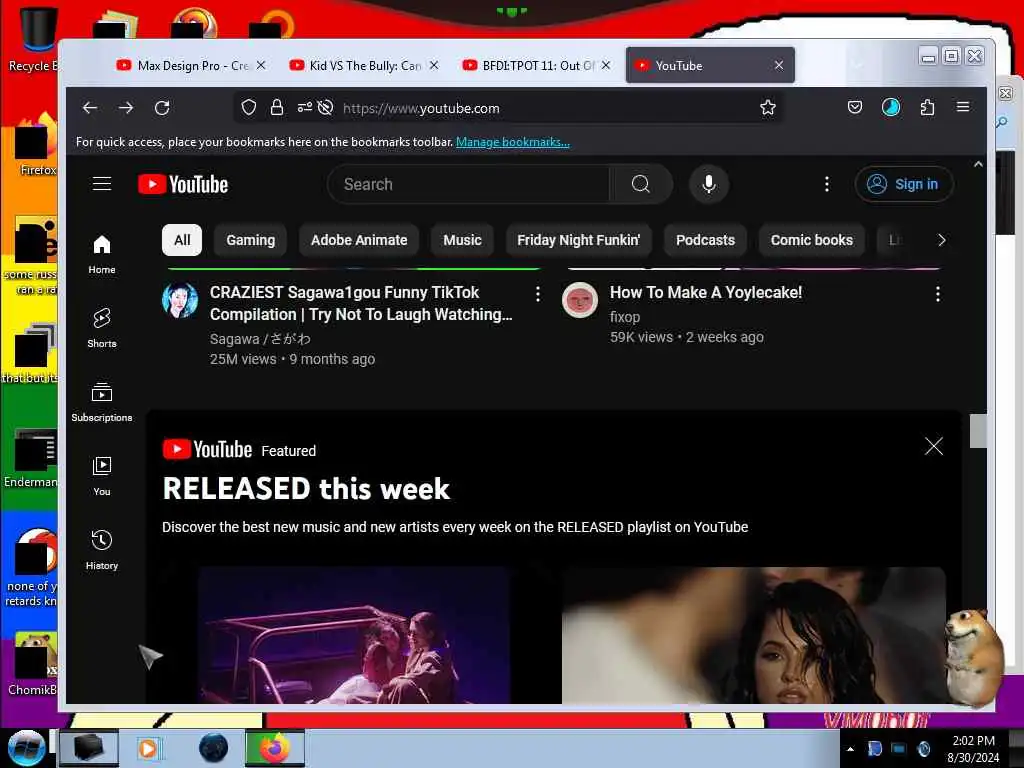Open Shorts from the sidebar

(102, 328)
